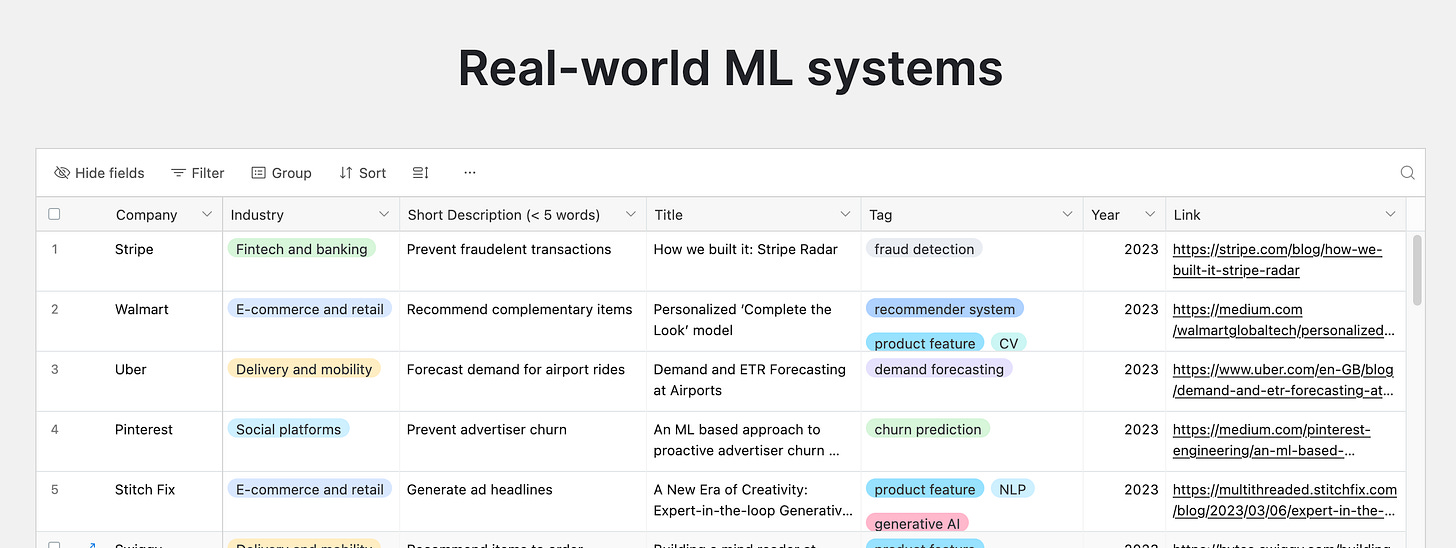The image size is (1456, 548).
Task: Click the recommender system tag
Action: (x=944, y=309)
